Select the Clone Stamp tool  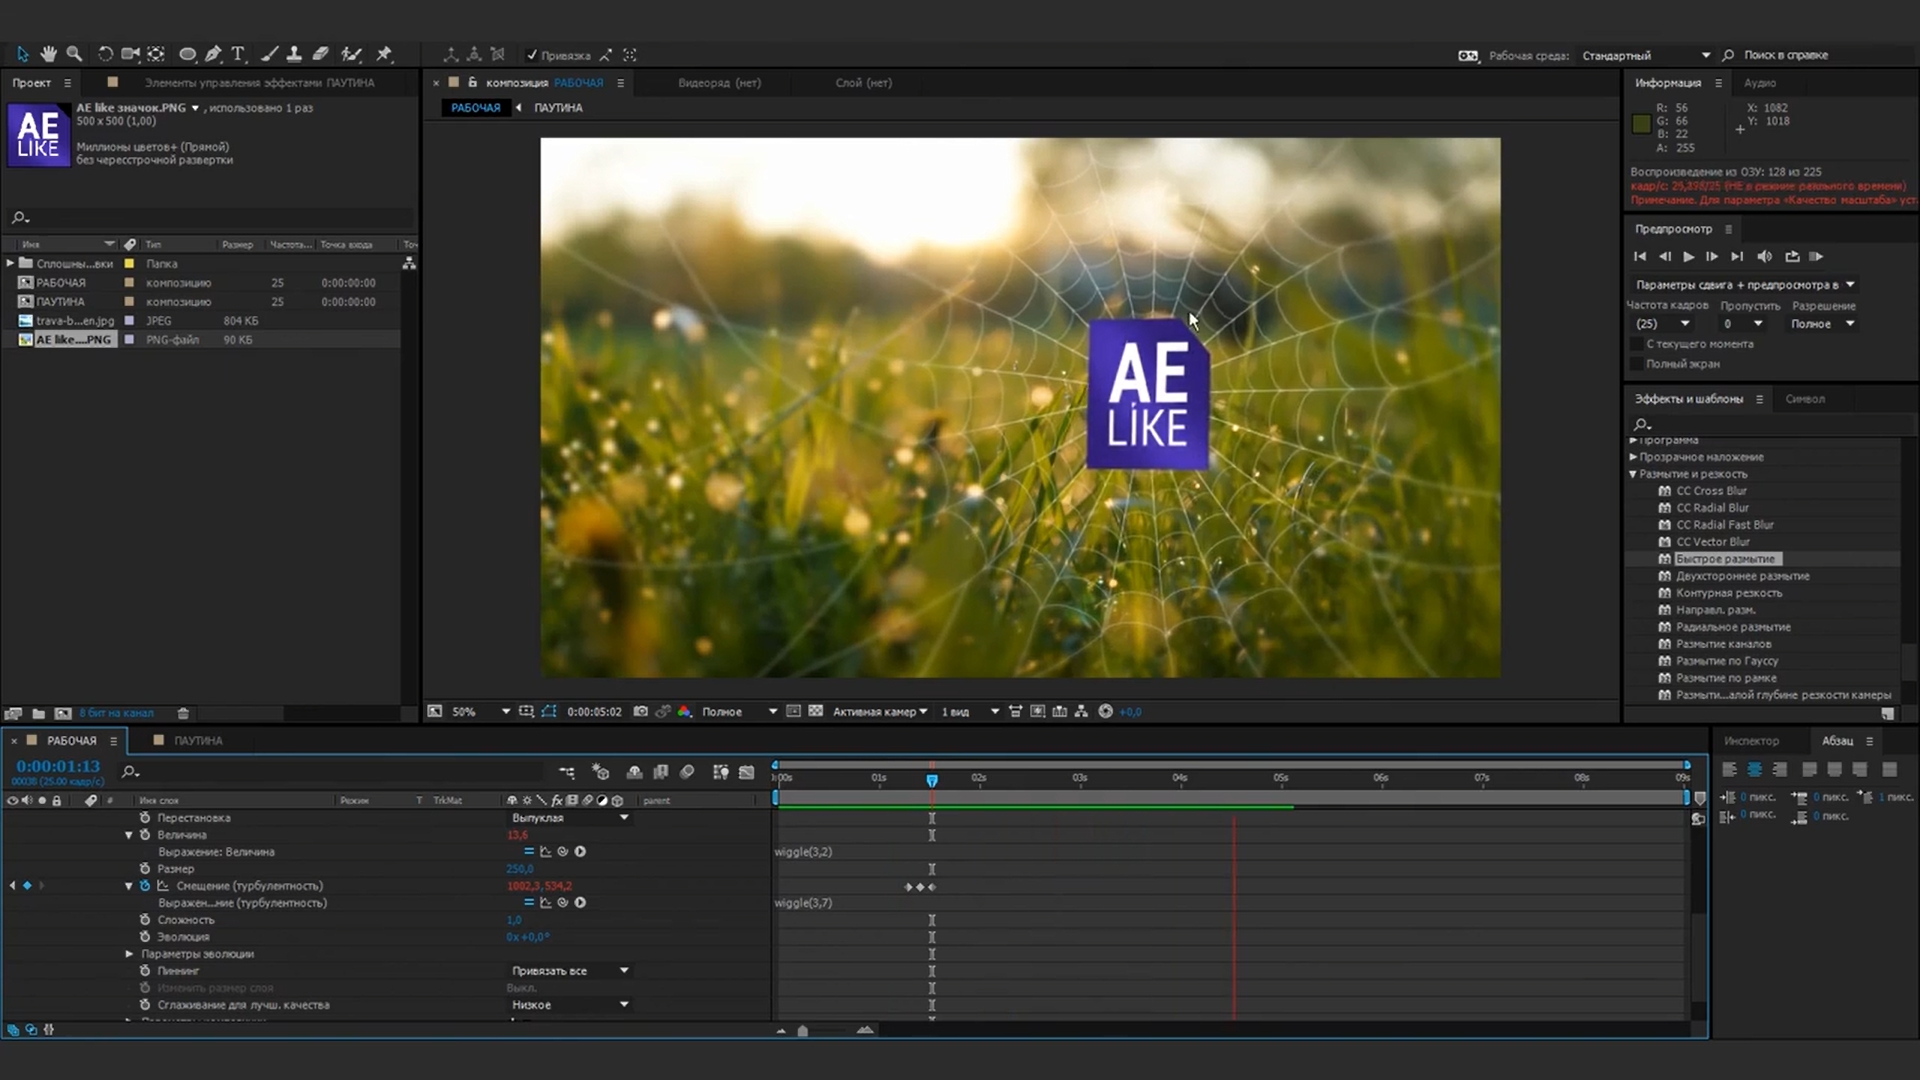pos(294,54)
